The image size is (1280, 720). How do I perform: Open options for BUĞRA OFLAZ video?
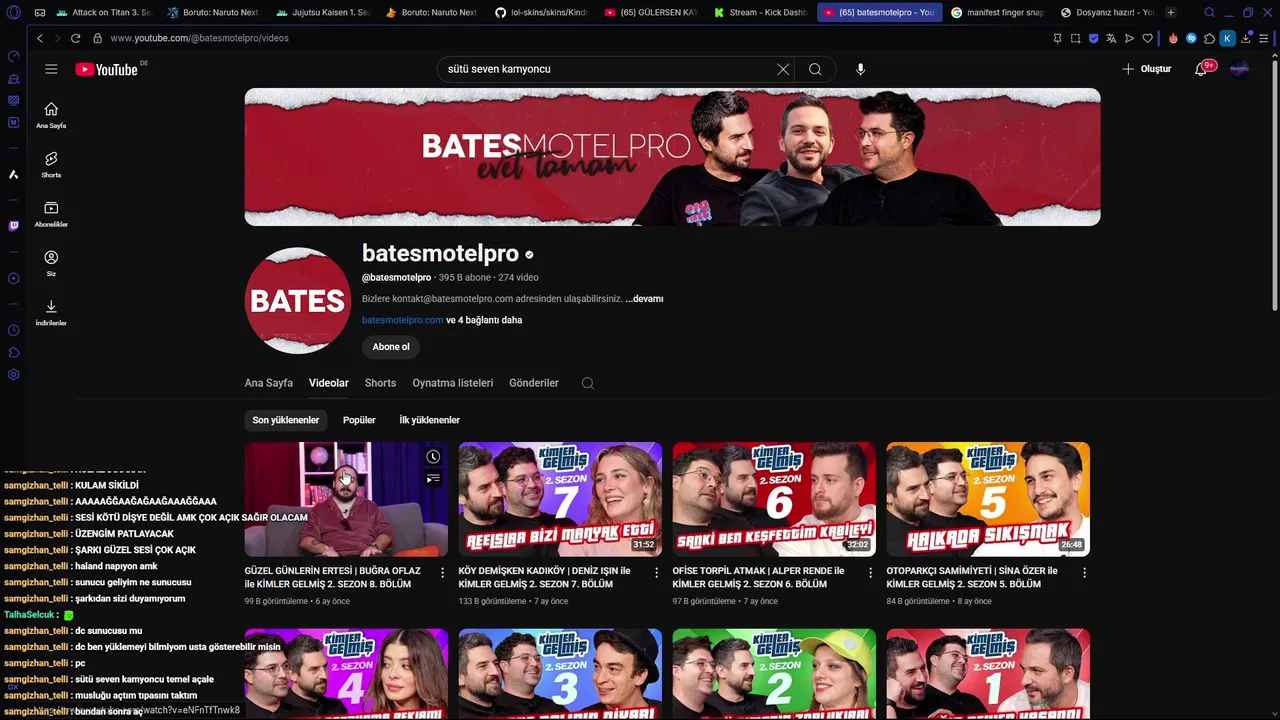coord(443,573)
